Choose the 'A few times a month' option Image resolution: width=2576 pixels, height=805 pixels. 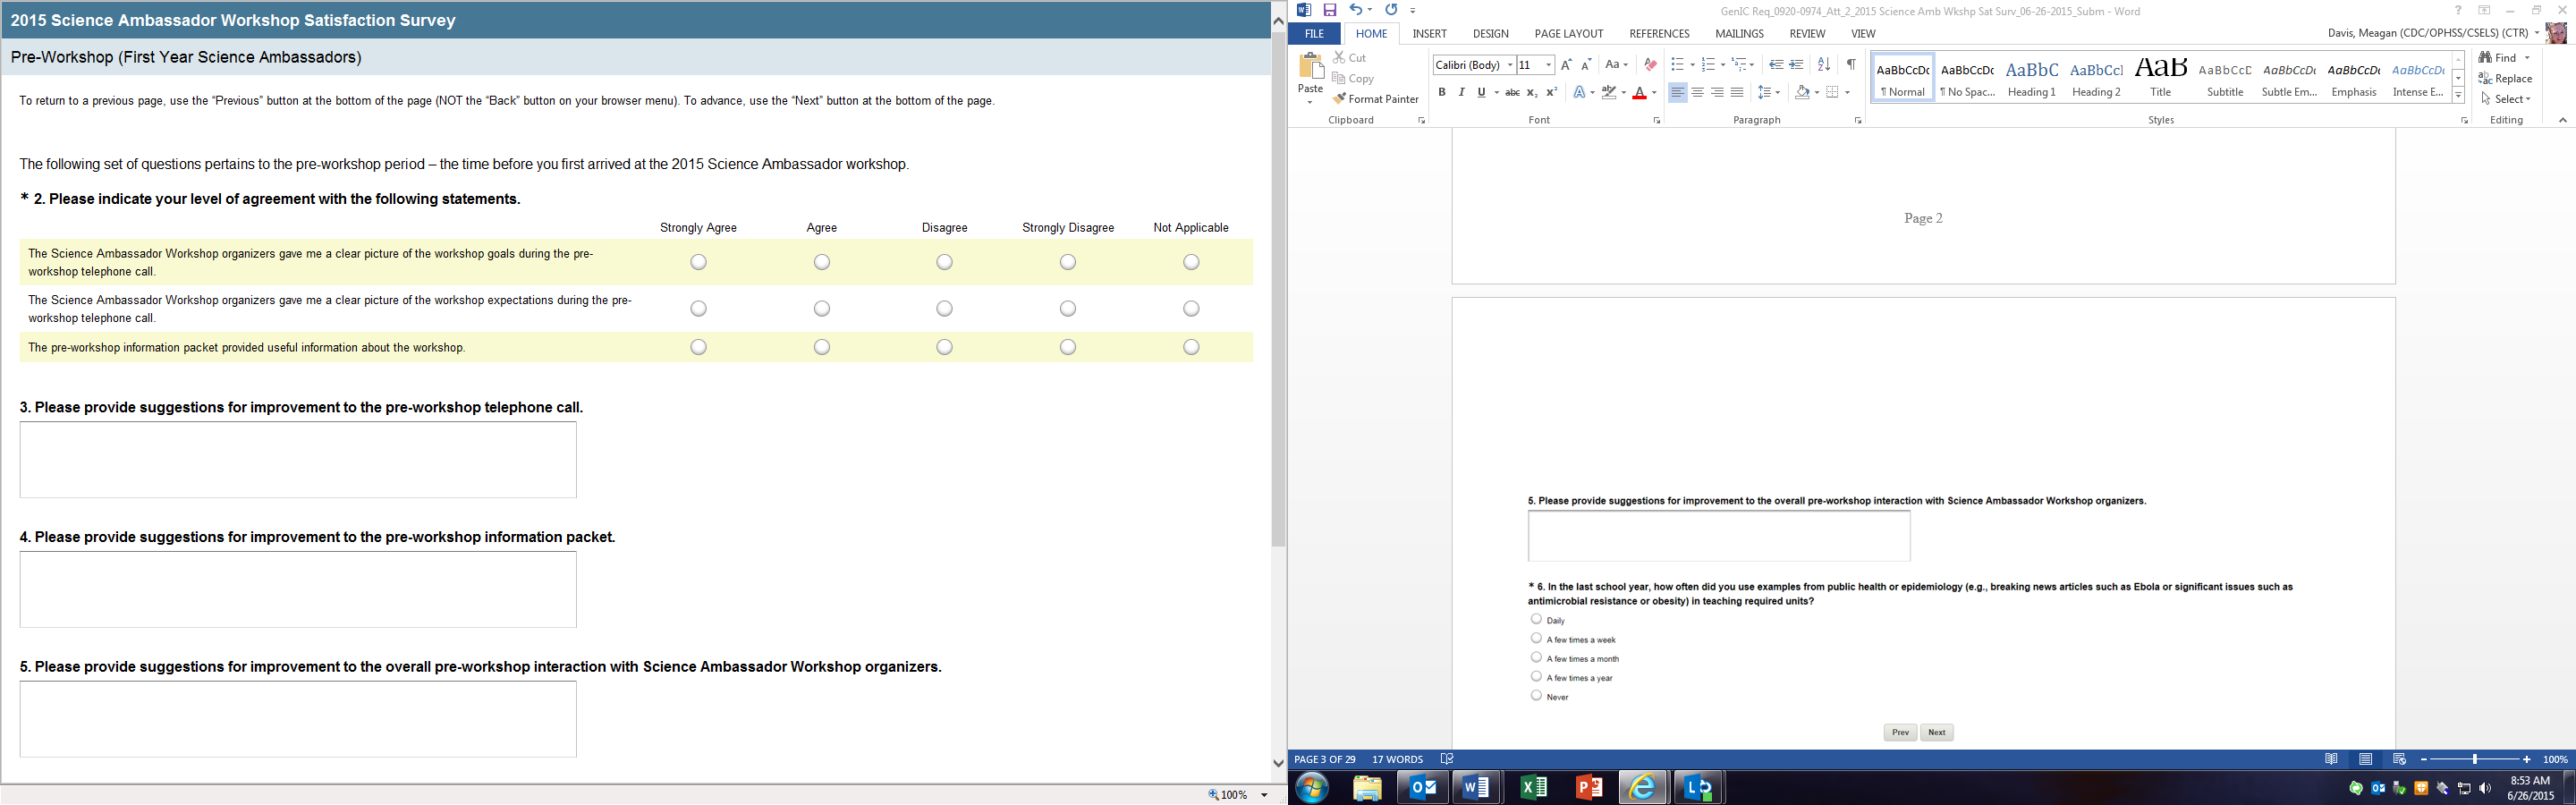[1536, 657]
